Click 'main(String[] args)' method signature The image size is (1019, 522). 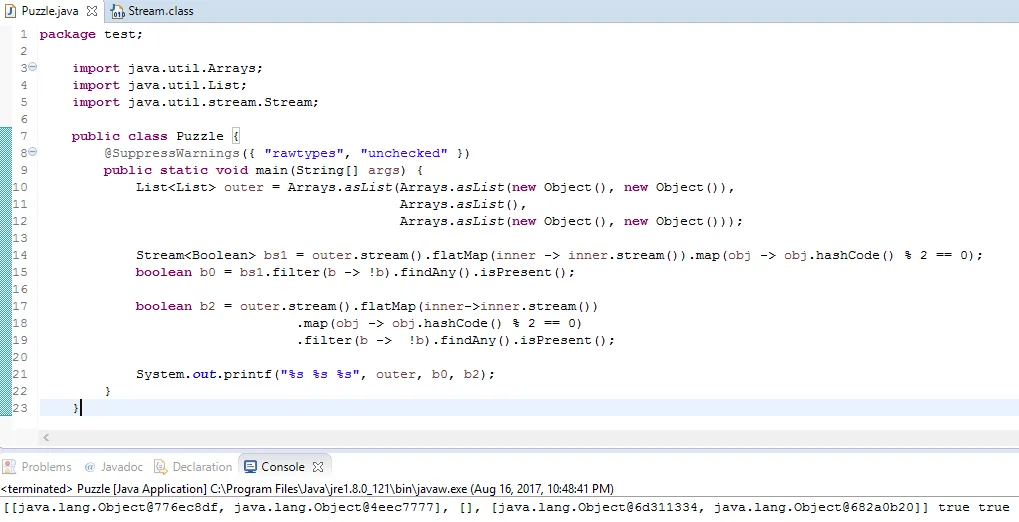click(x=331, y=170)
